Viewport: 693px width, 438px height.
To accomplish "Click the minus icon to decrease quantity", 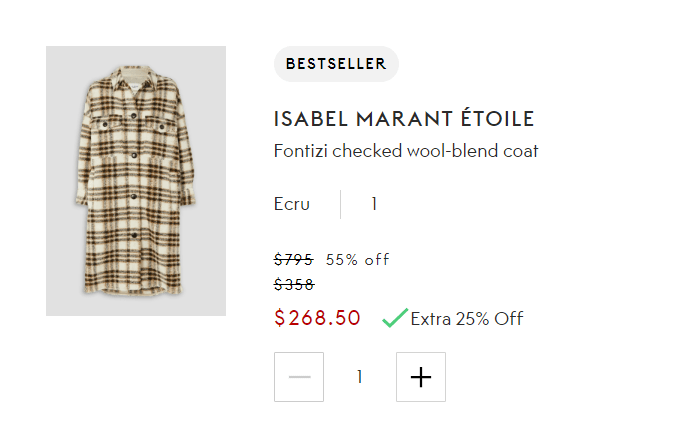I will tap(299, 377).
